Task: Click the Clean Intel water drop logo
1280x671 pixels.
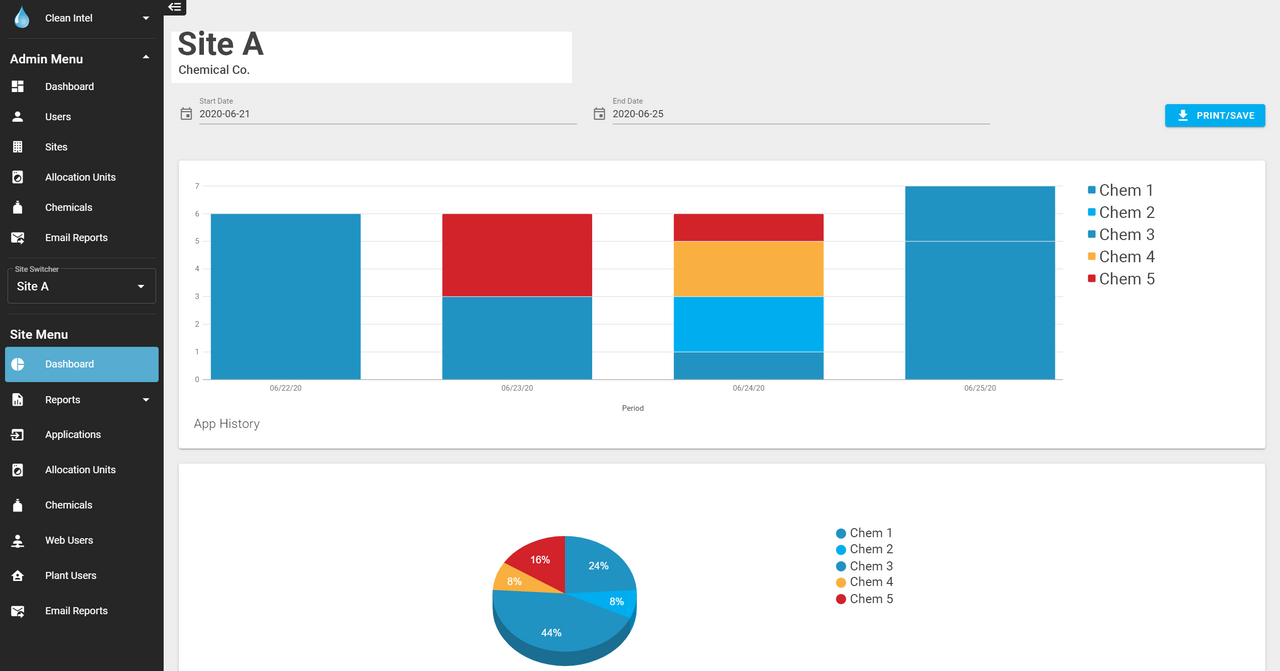Action: click(x=21, y=18)
